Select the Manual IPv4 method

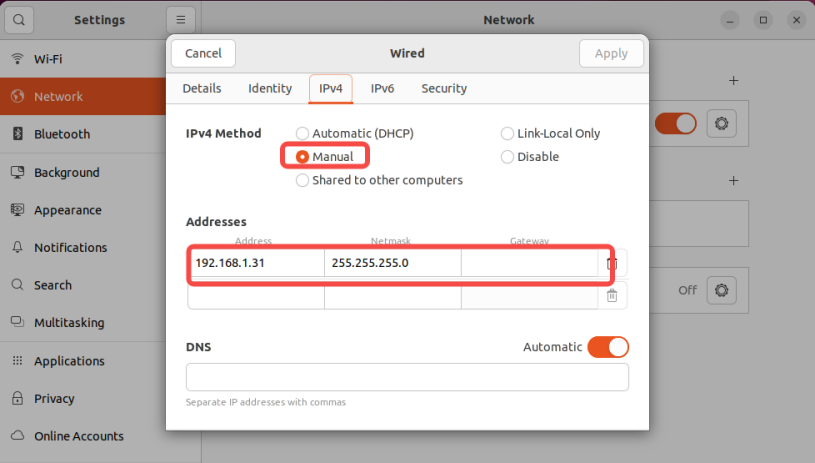point(302,157)
